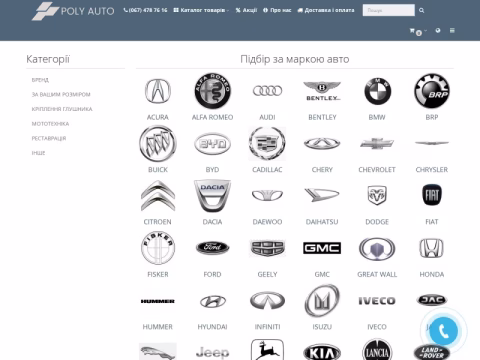480x360 pixels.
Task: Choose the John Deere deer logo
Action: (267, 349)
